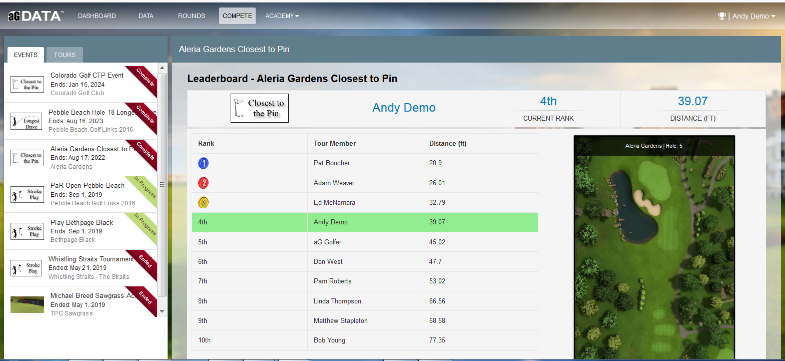Viewport: 785px width, 361px height.
Task: Click the Andy Demo name link
Action: pos(404,108)
